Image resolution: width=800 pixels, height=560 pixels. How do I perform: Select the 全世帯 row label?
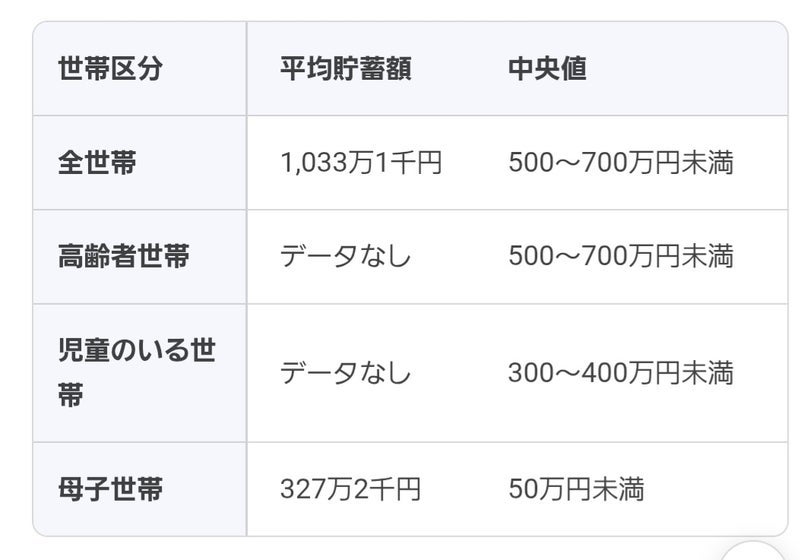(x=97, y=163)
